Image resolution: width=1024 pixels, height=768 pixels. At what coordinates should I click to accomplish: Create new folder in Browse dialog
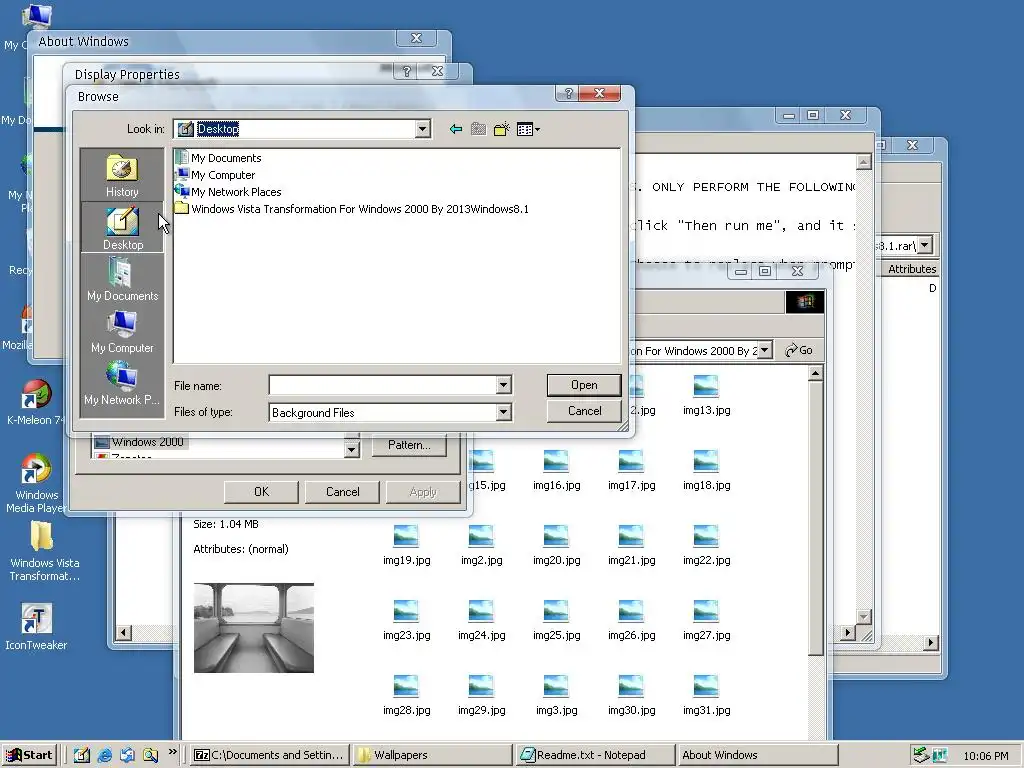point(502,129)
